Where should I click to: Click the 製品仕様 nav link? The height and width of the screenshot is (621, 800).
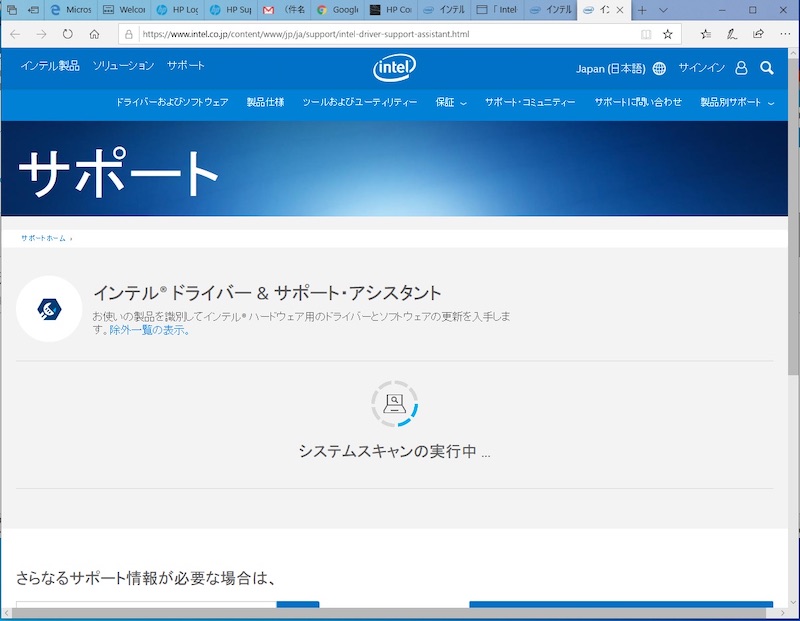pos(265,102)
